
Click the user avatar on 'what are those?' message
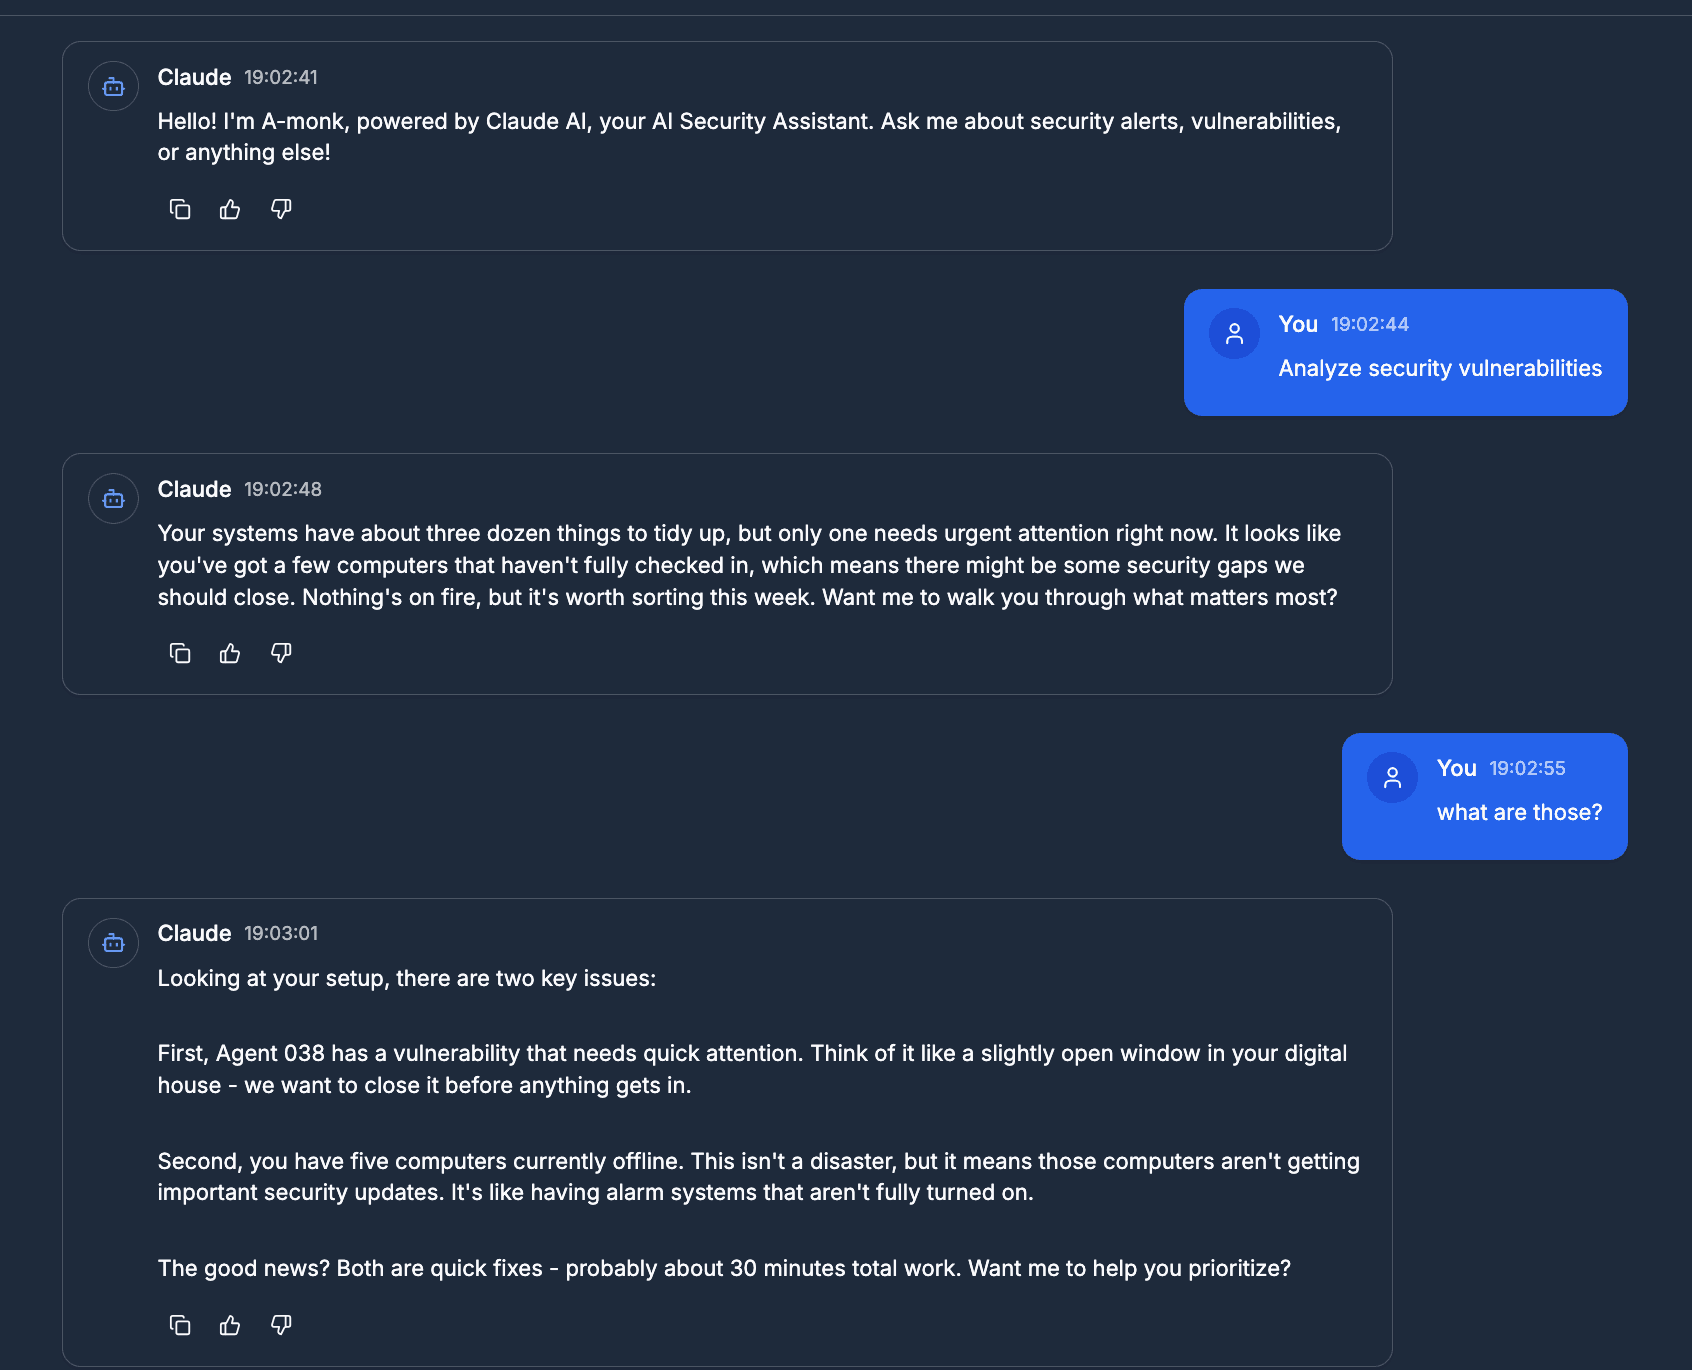tap(1392, 776)
